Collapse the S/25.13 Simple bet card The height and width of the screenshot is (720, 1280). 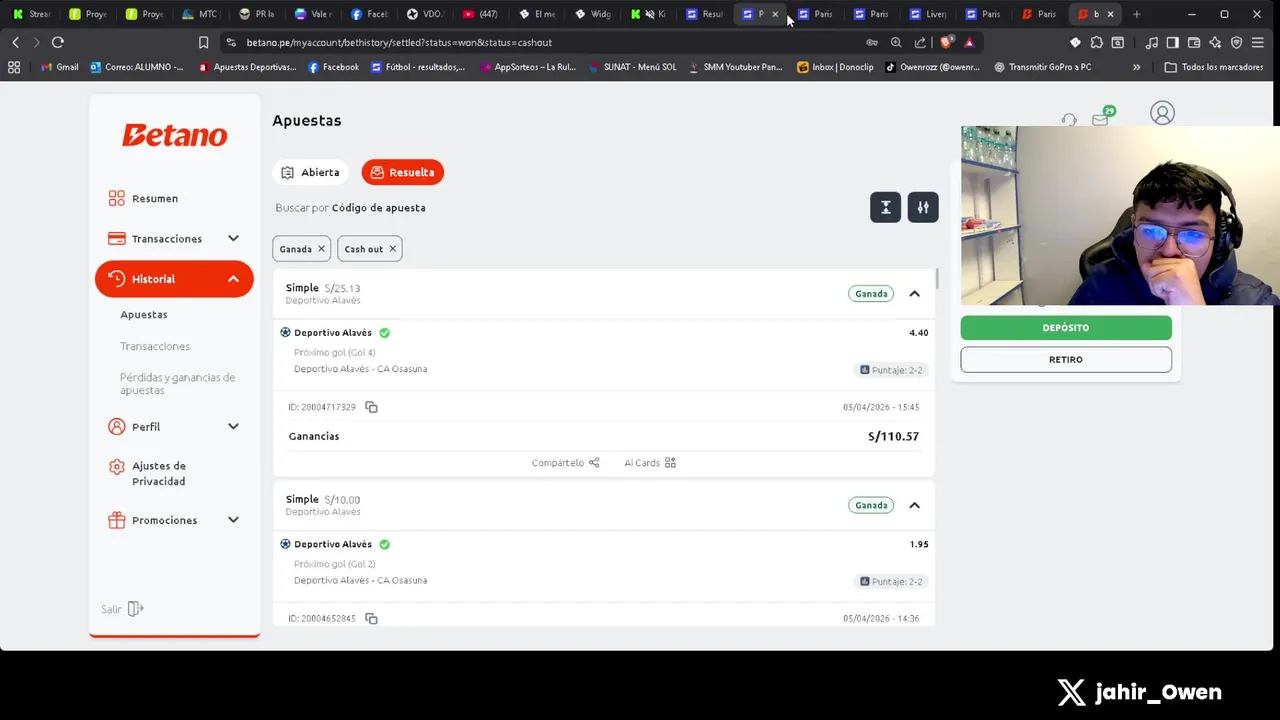point(914,294)
